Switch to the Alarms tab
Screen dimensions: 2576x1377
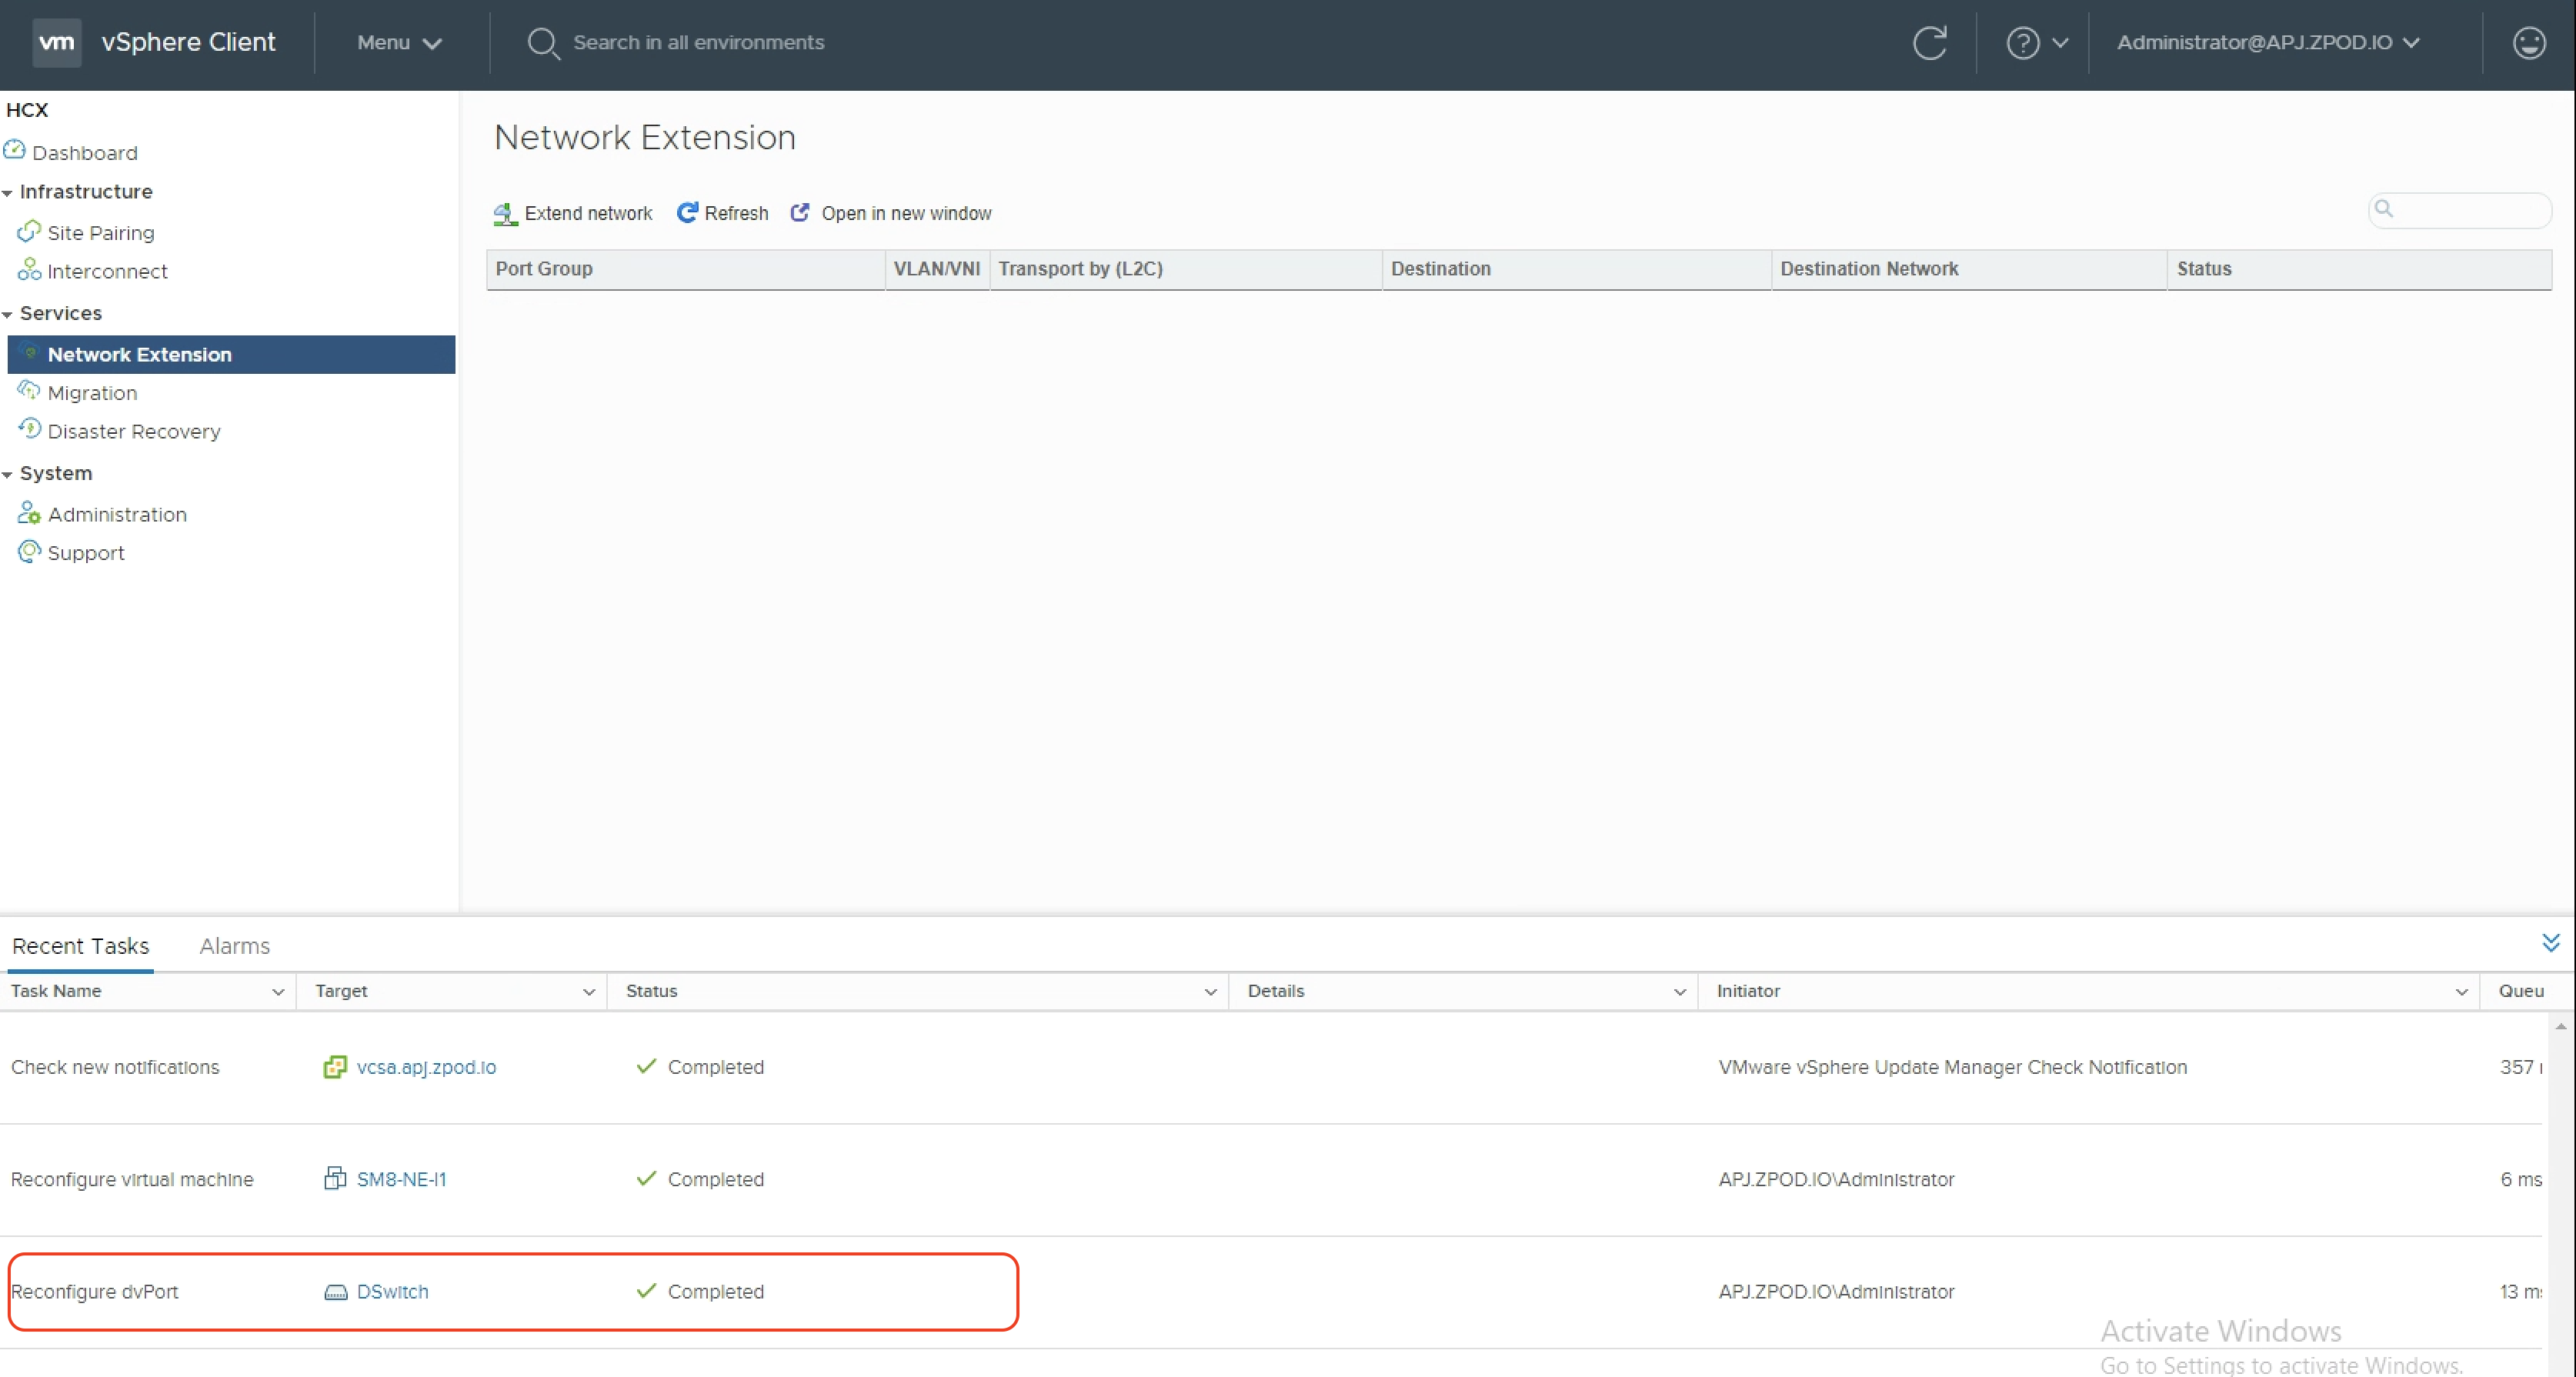[234, 945]
